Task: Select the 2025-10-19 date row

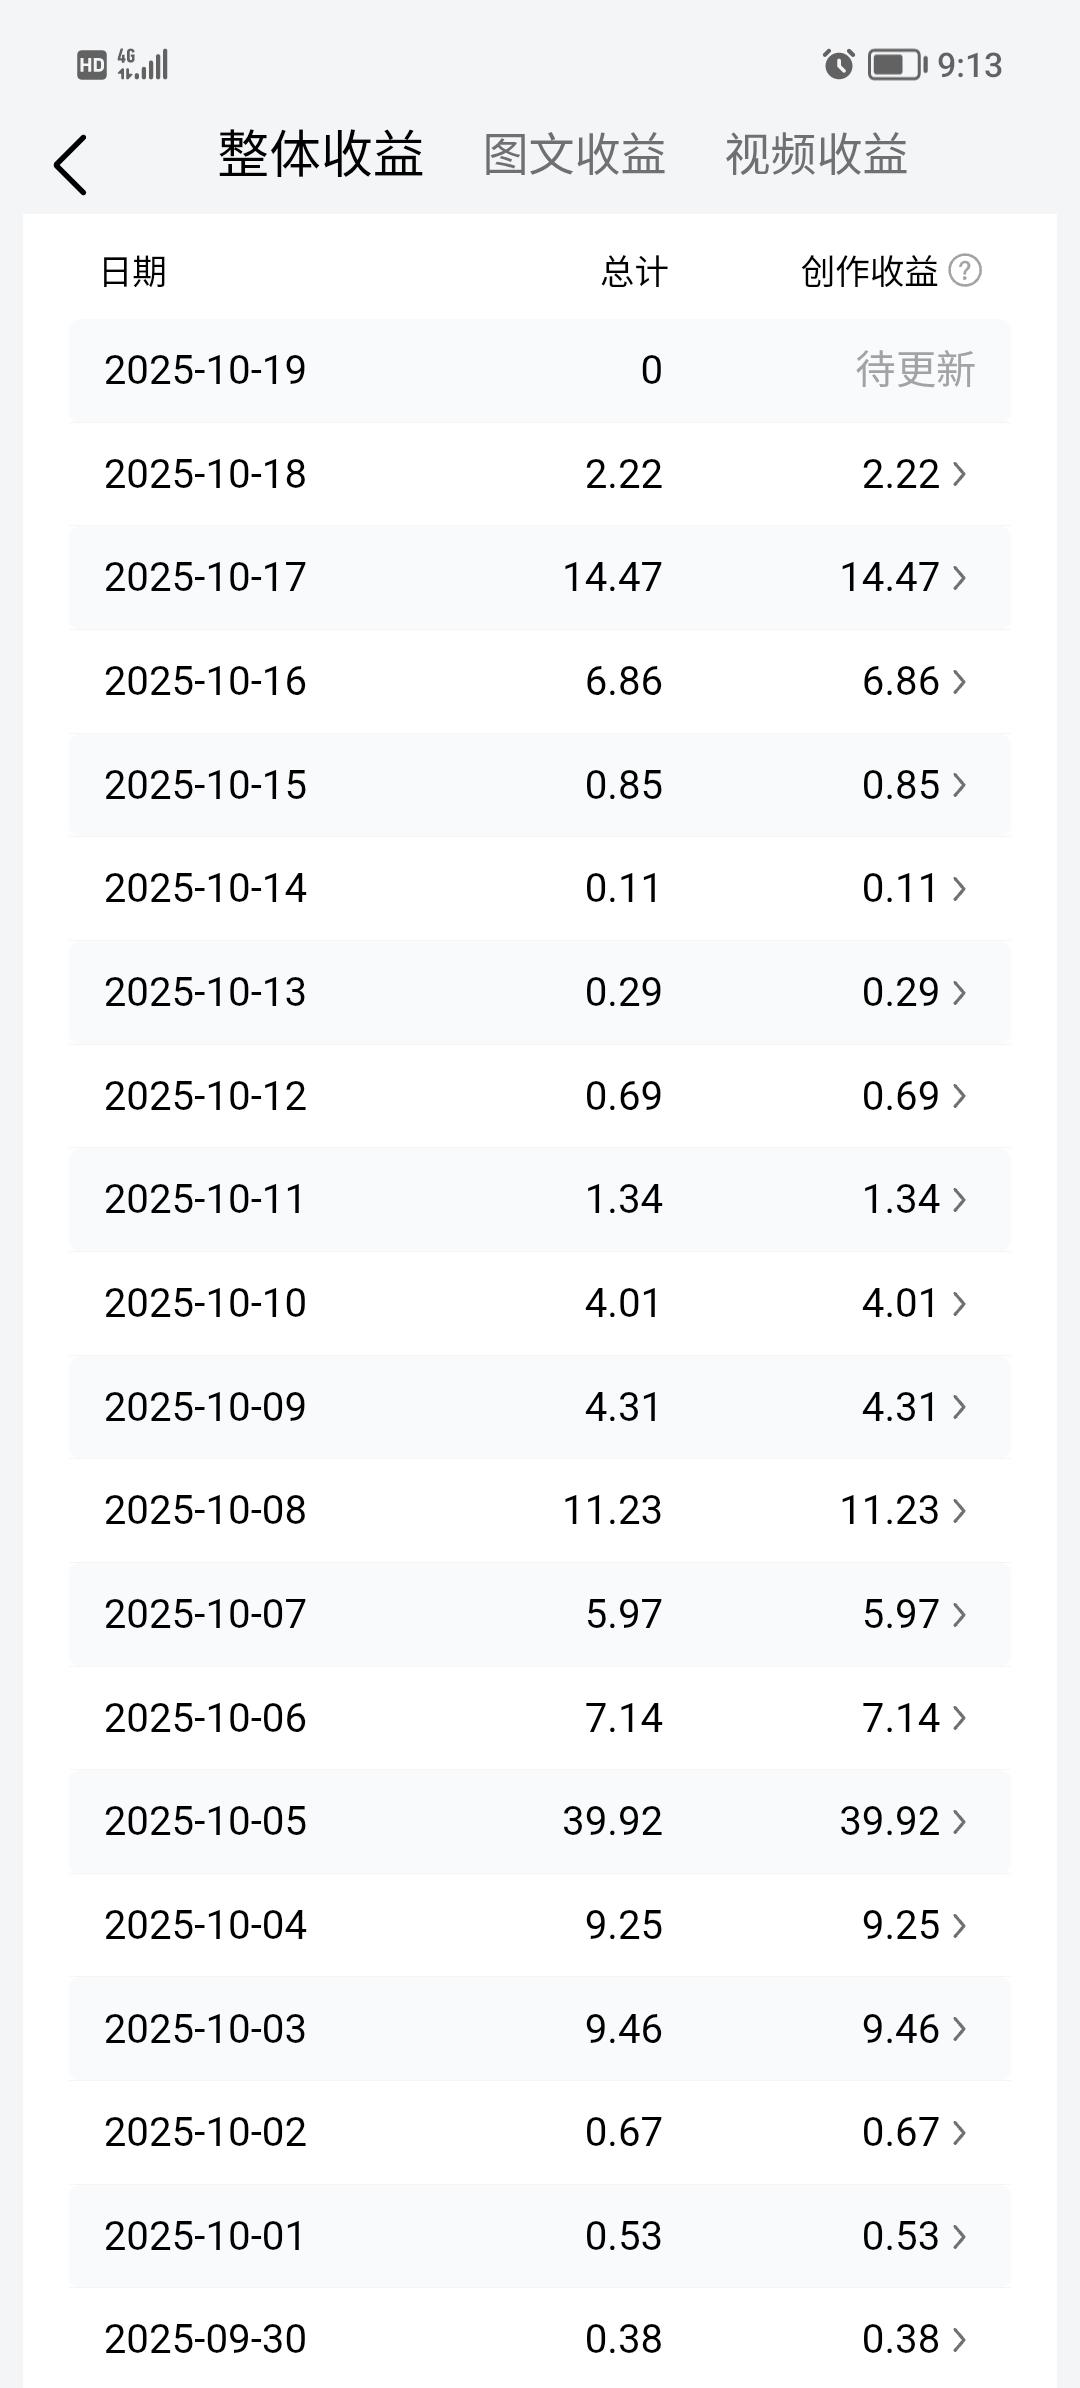Action: click(540, 370)
